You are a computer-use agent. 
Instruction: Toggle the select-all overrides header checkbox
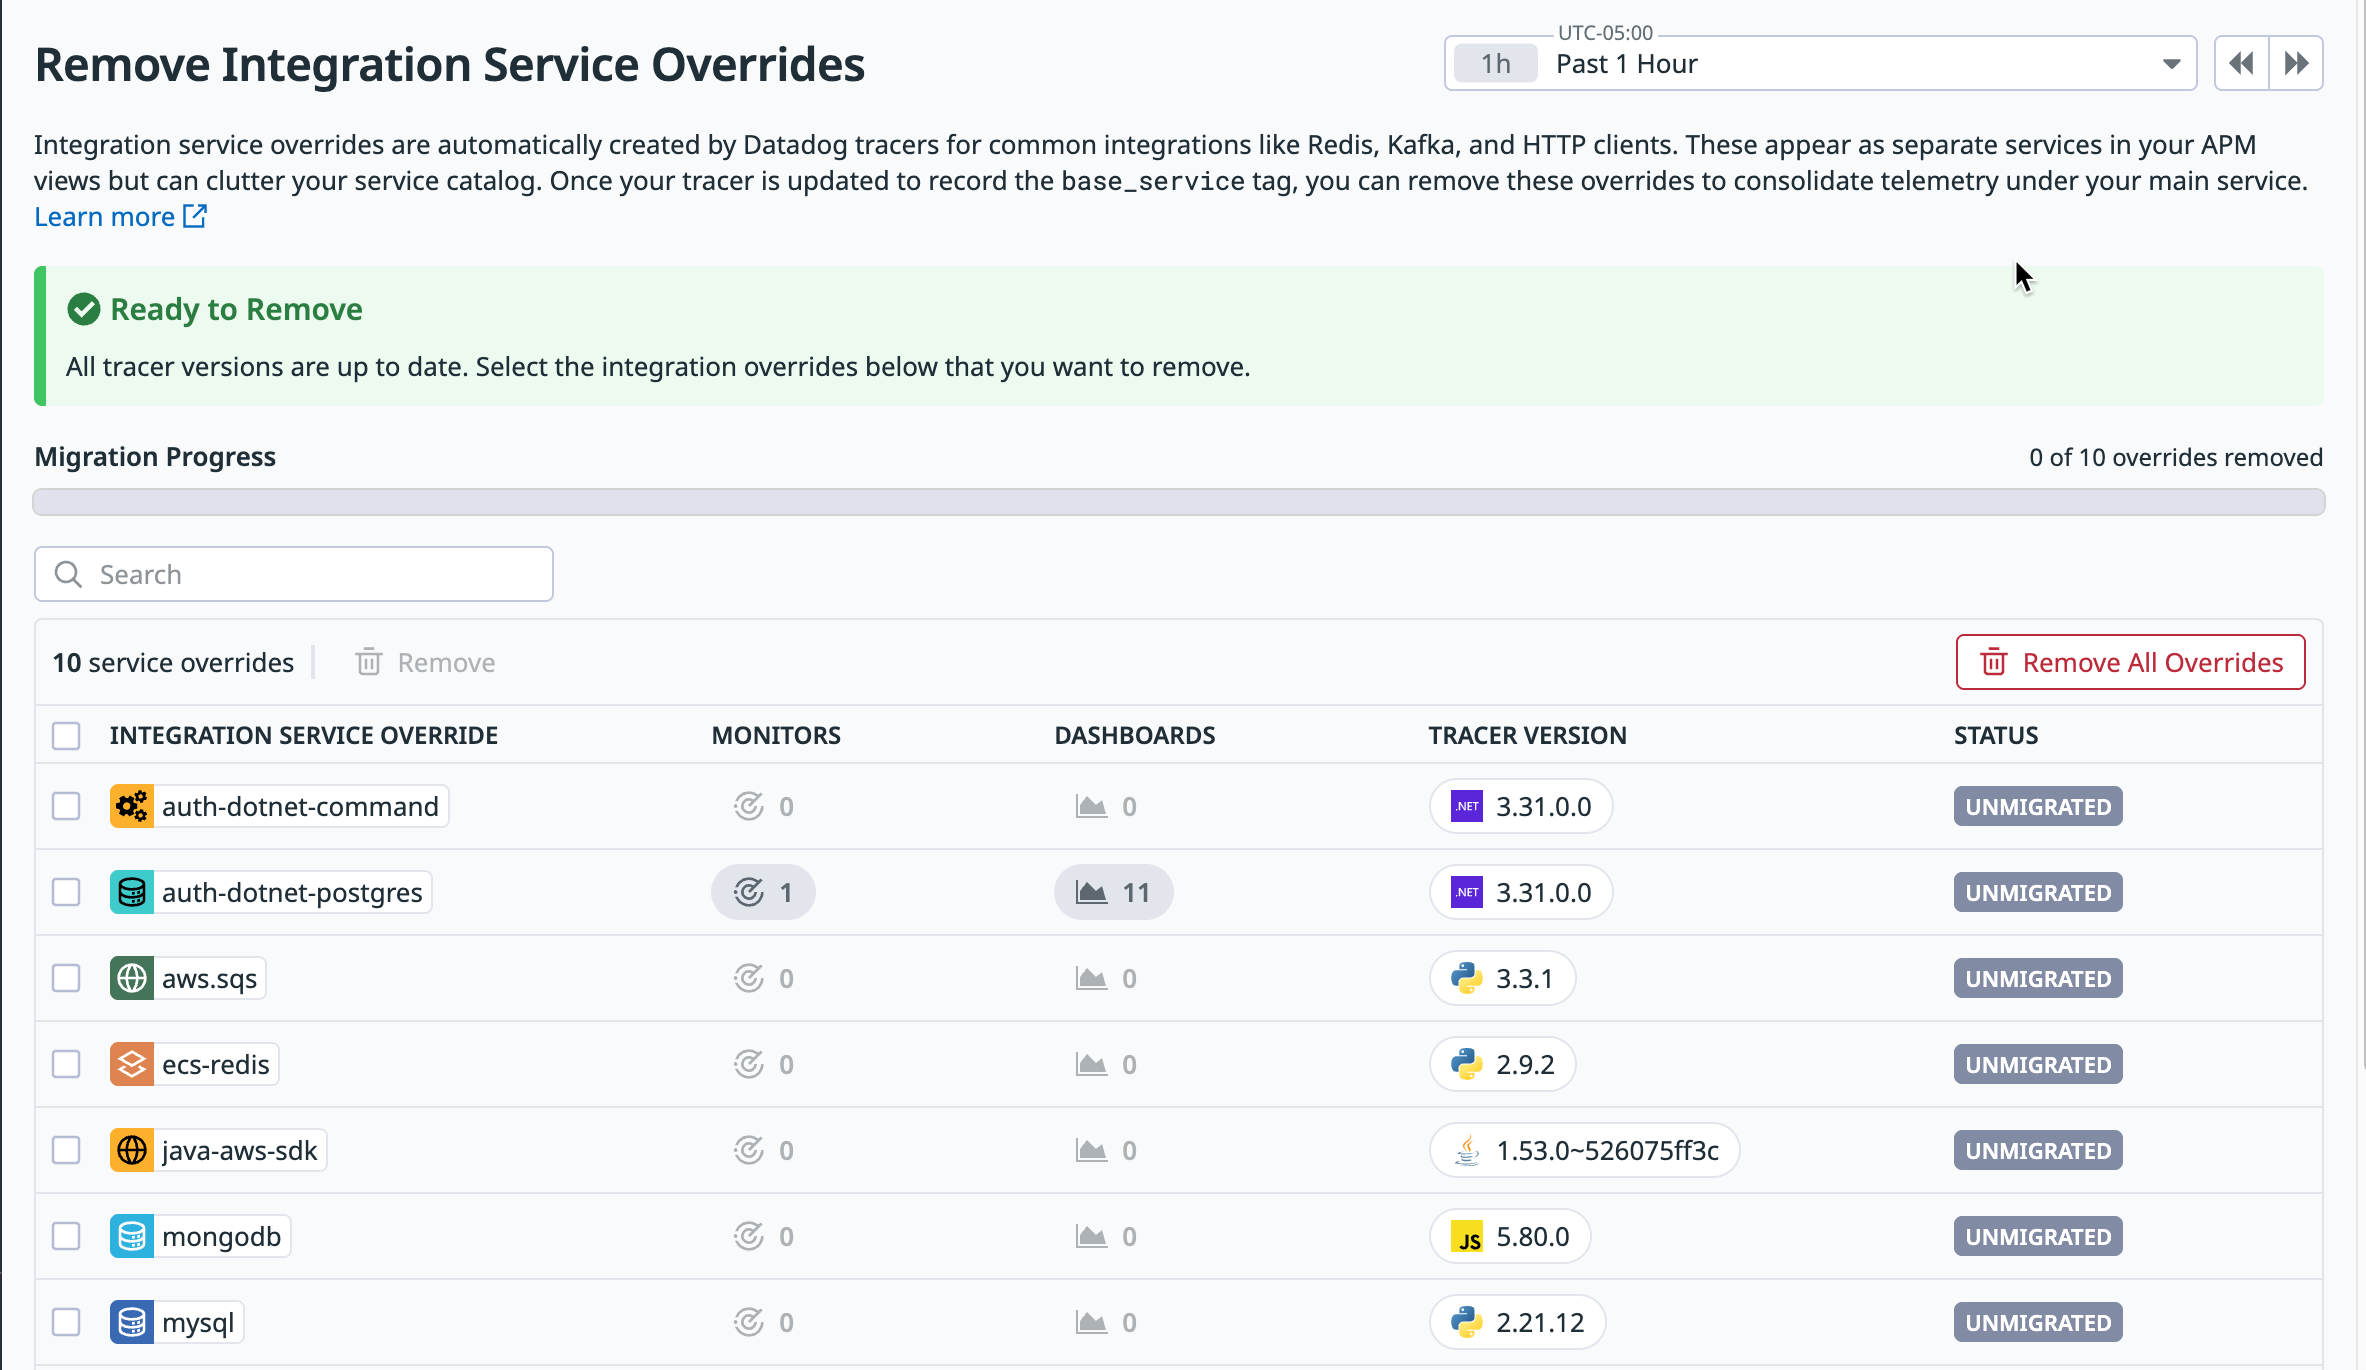point(66,736)
